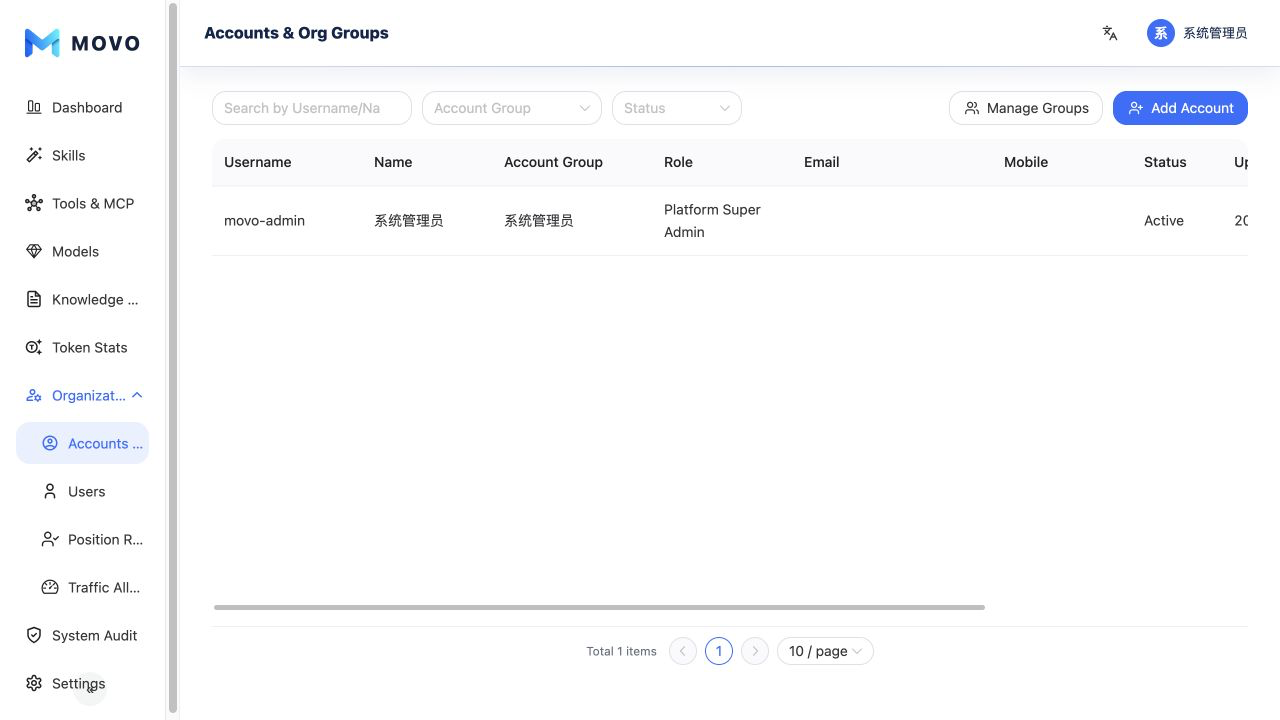
Task: Open Settings in the sidebar
Action: (83, 683)
